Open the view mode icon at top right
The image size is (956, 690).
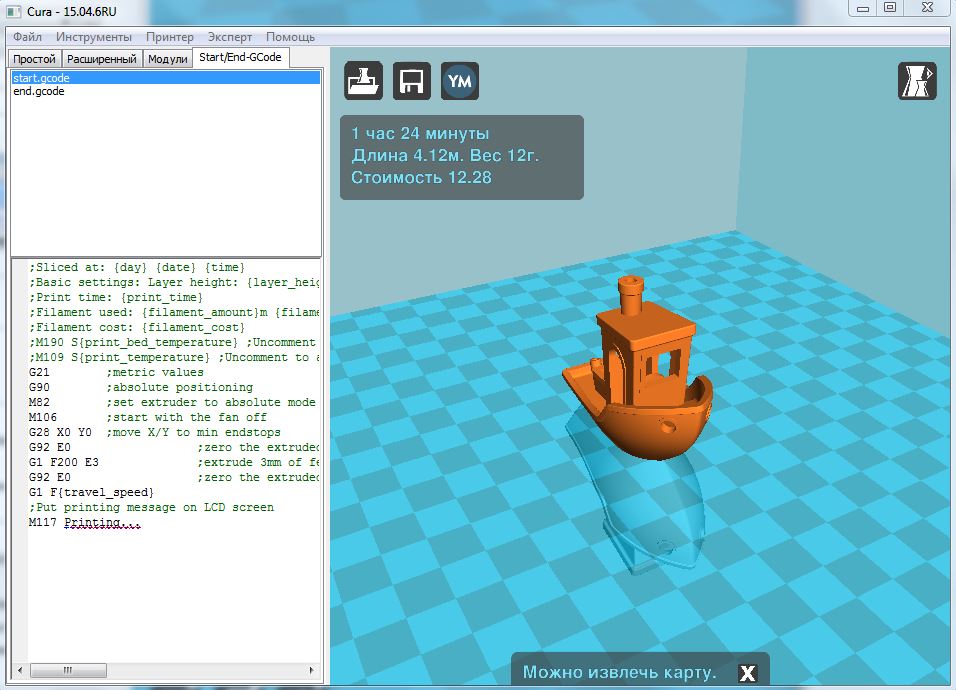[916, 81]
